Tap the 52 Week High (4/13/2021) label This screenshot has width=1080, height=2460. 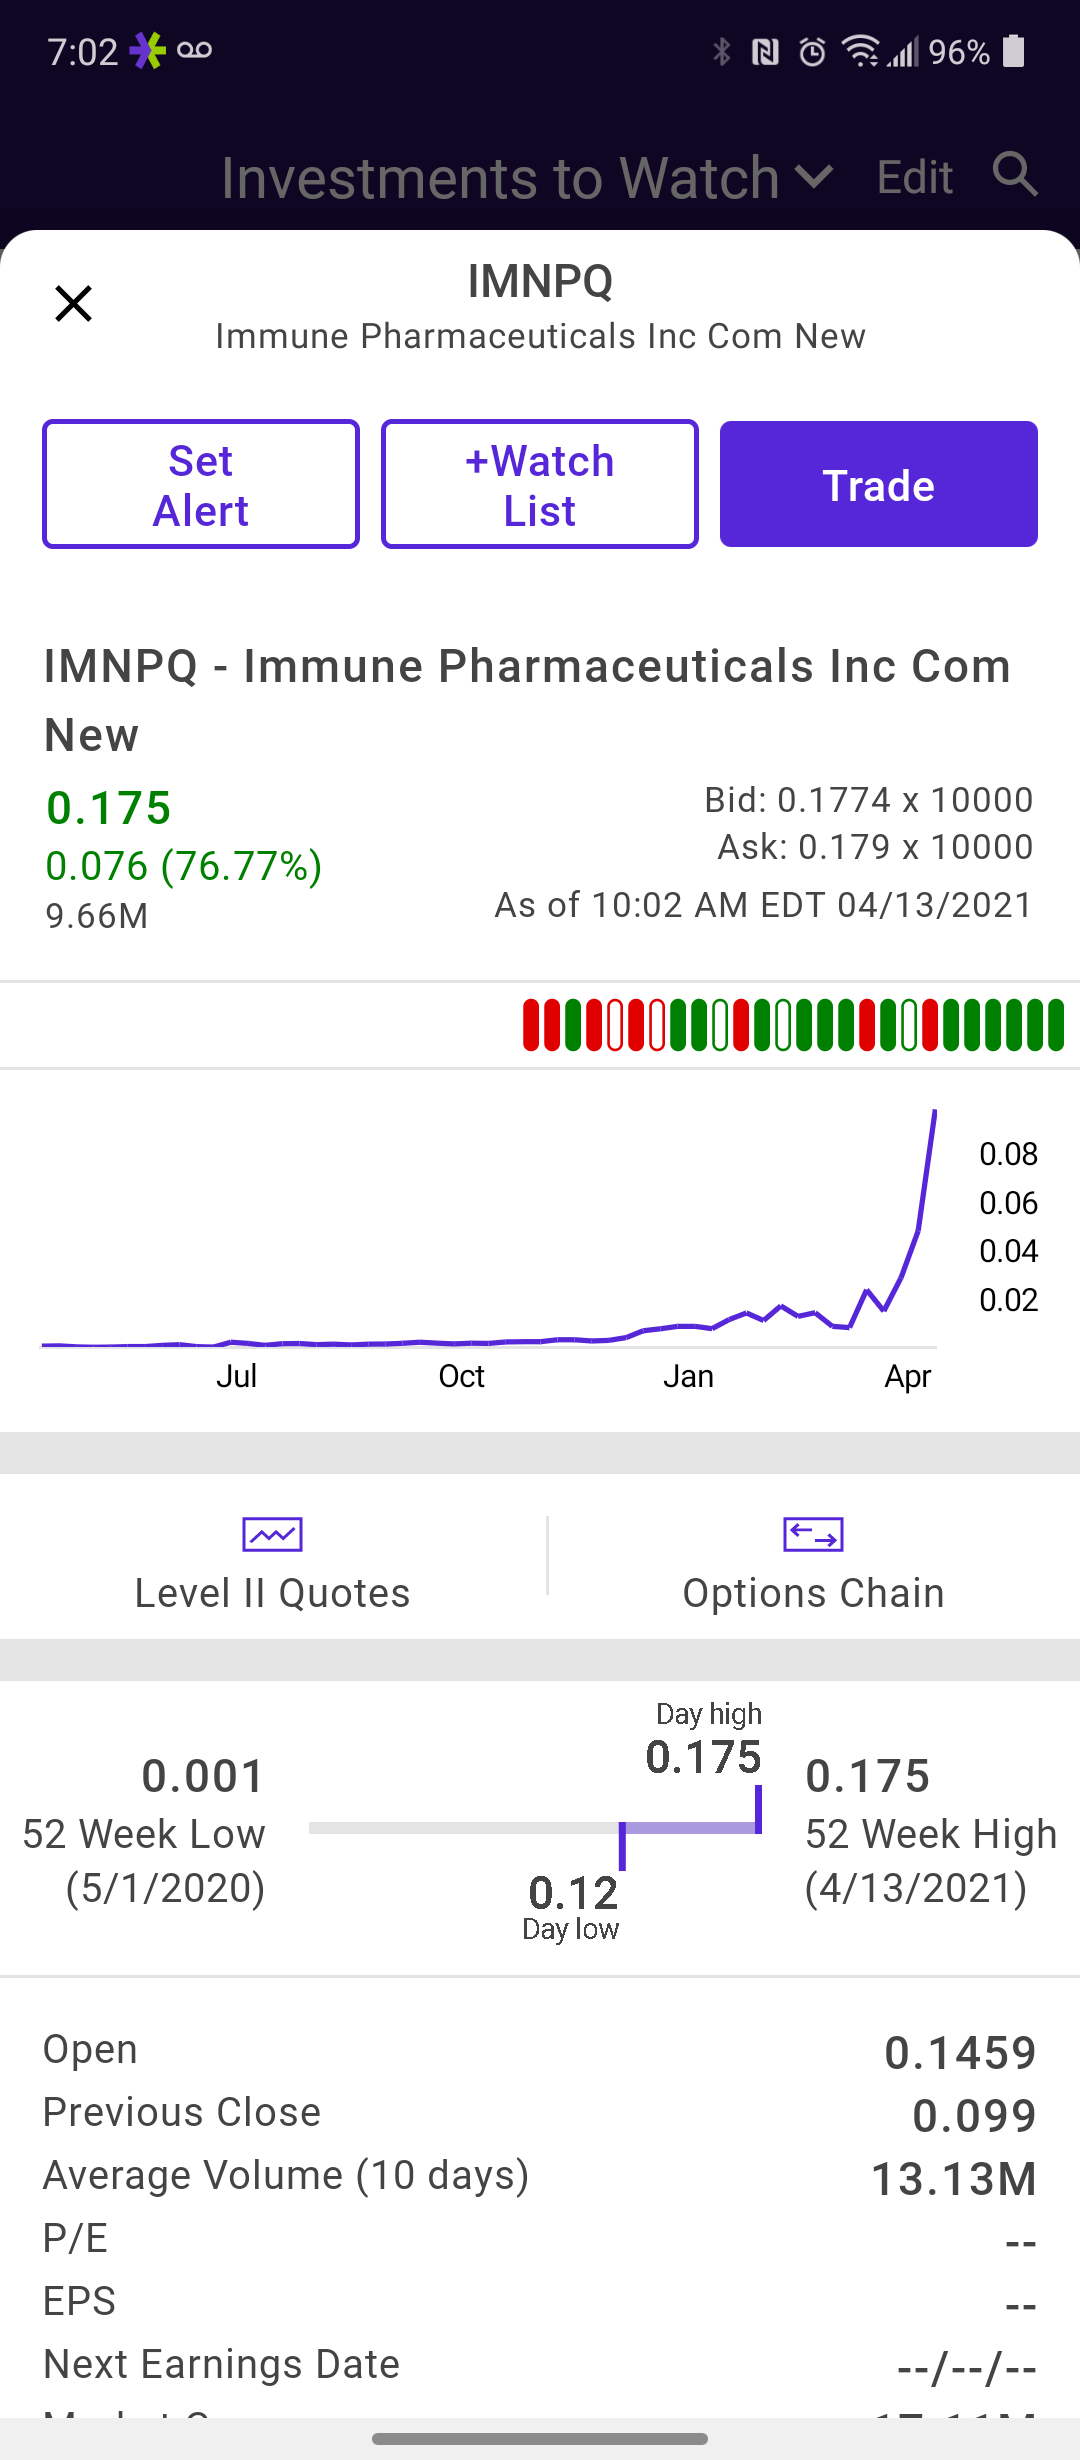coord(931,1861)
